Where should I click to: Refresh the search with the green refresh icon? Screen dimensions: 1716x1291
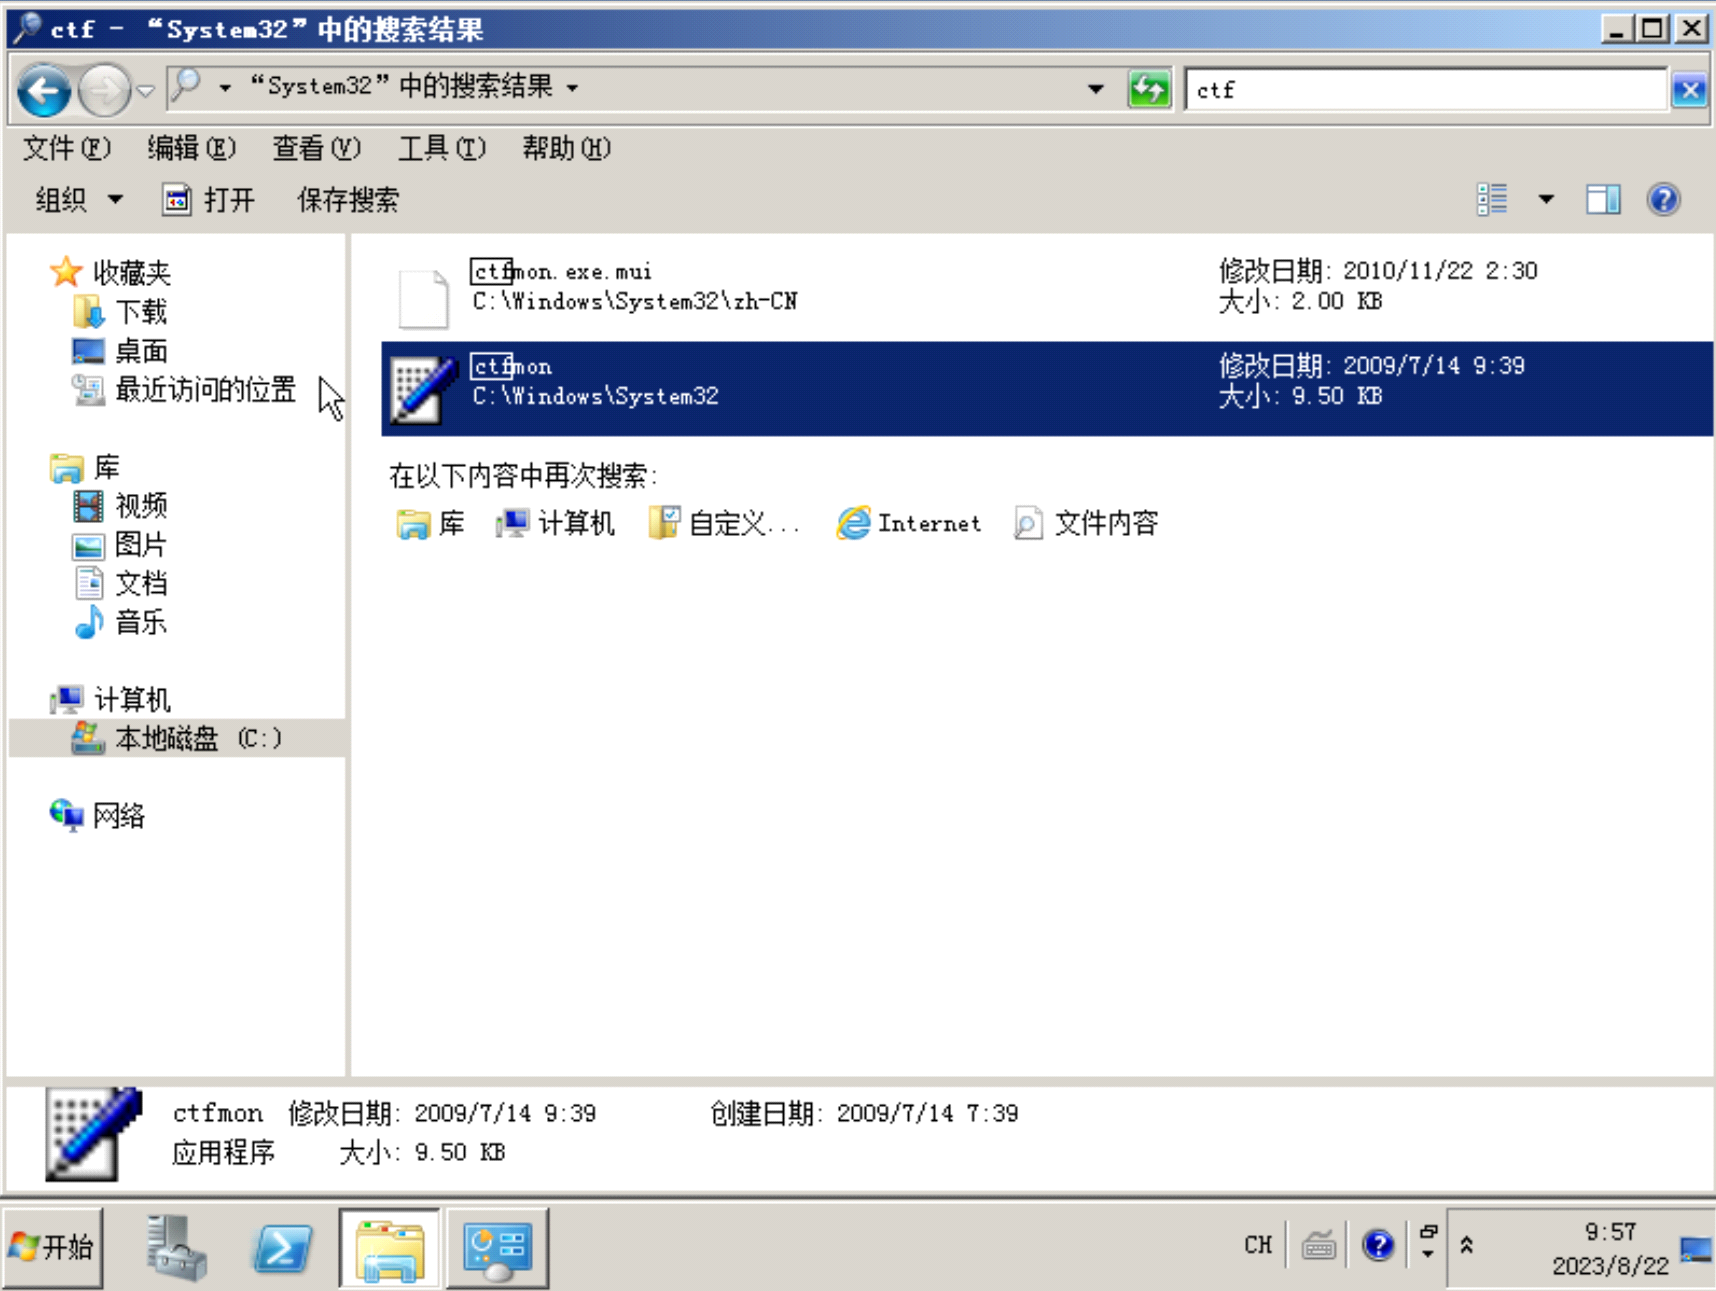click(x=1149, y=88)
